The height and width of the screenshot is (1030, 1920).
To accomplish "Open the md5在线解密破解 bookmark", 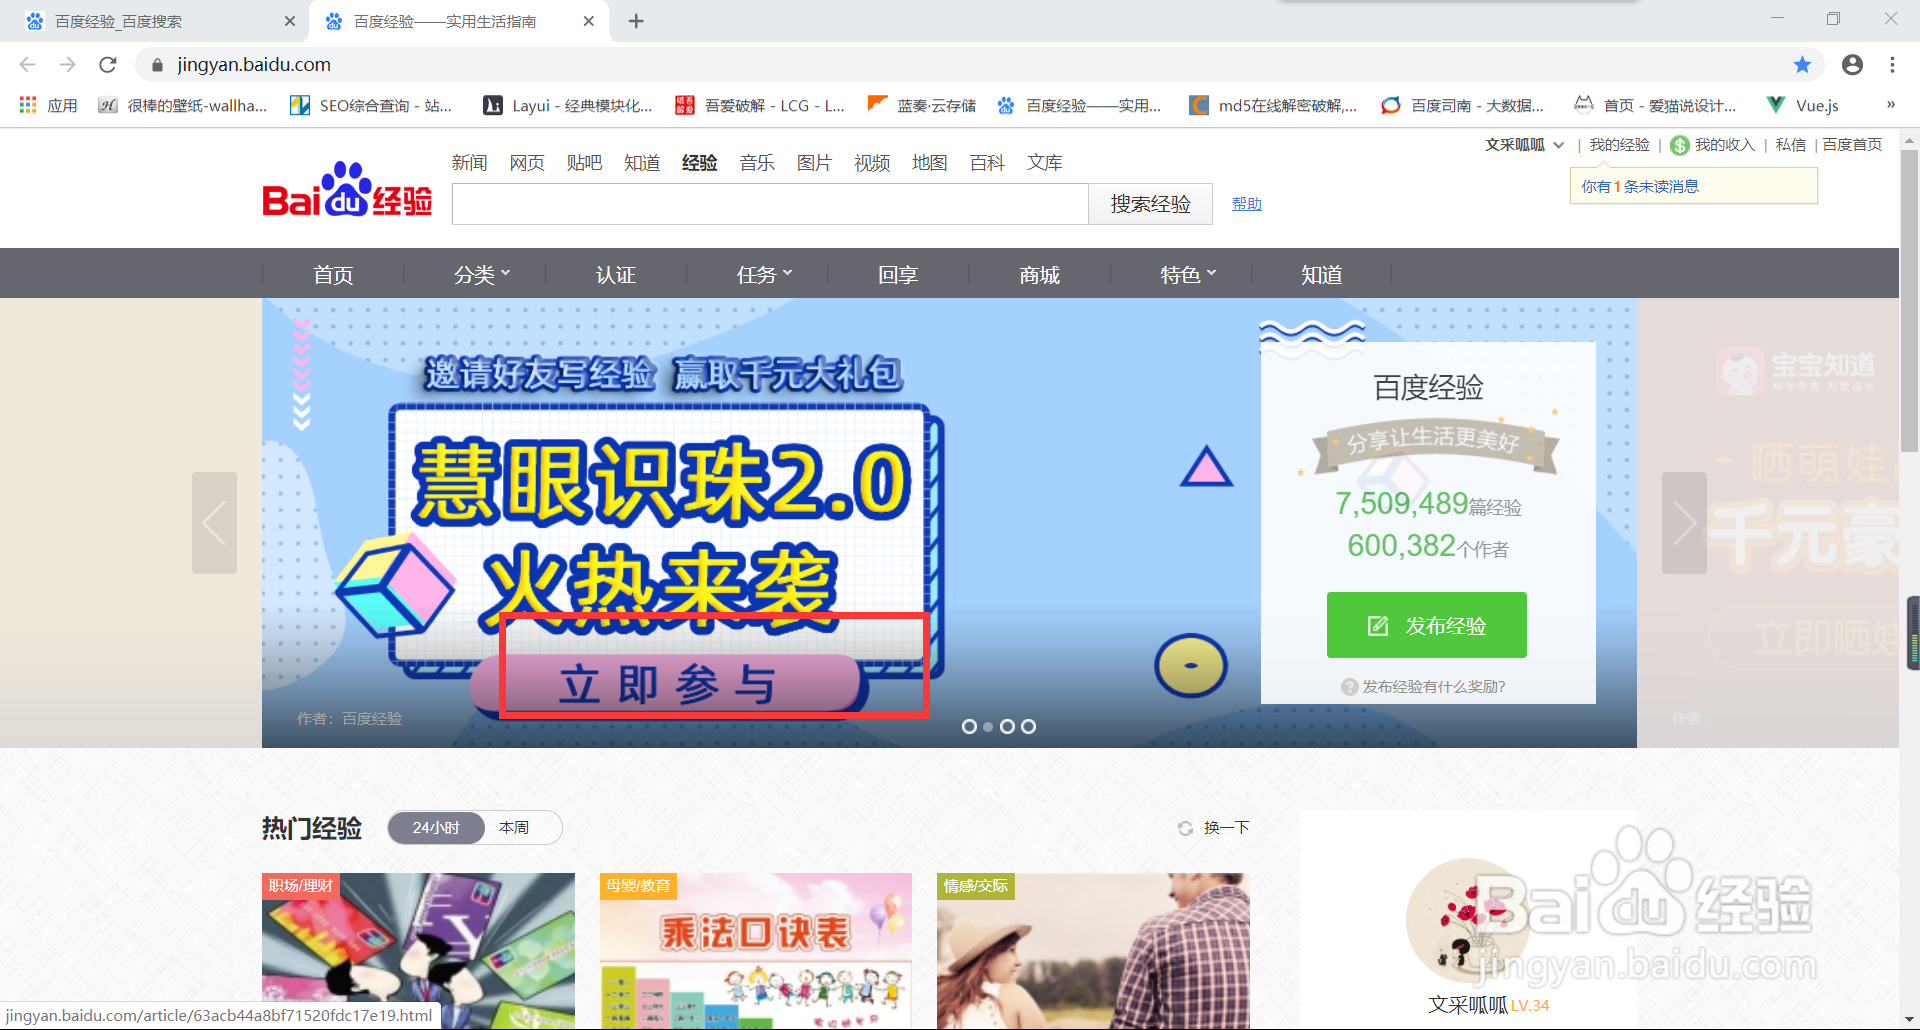I will [1273, 105].
